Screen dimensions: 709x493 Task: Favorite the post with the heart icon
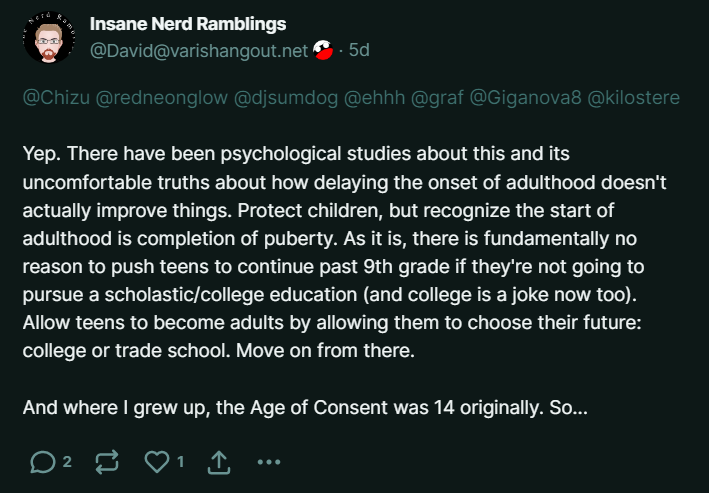coord(157,461)
